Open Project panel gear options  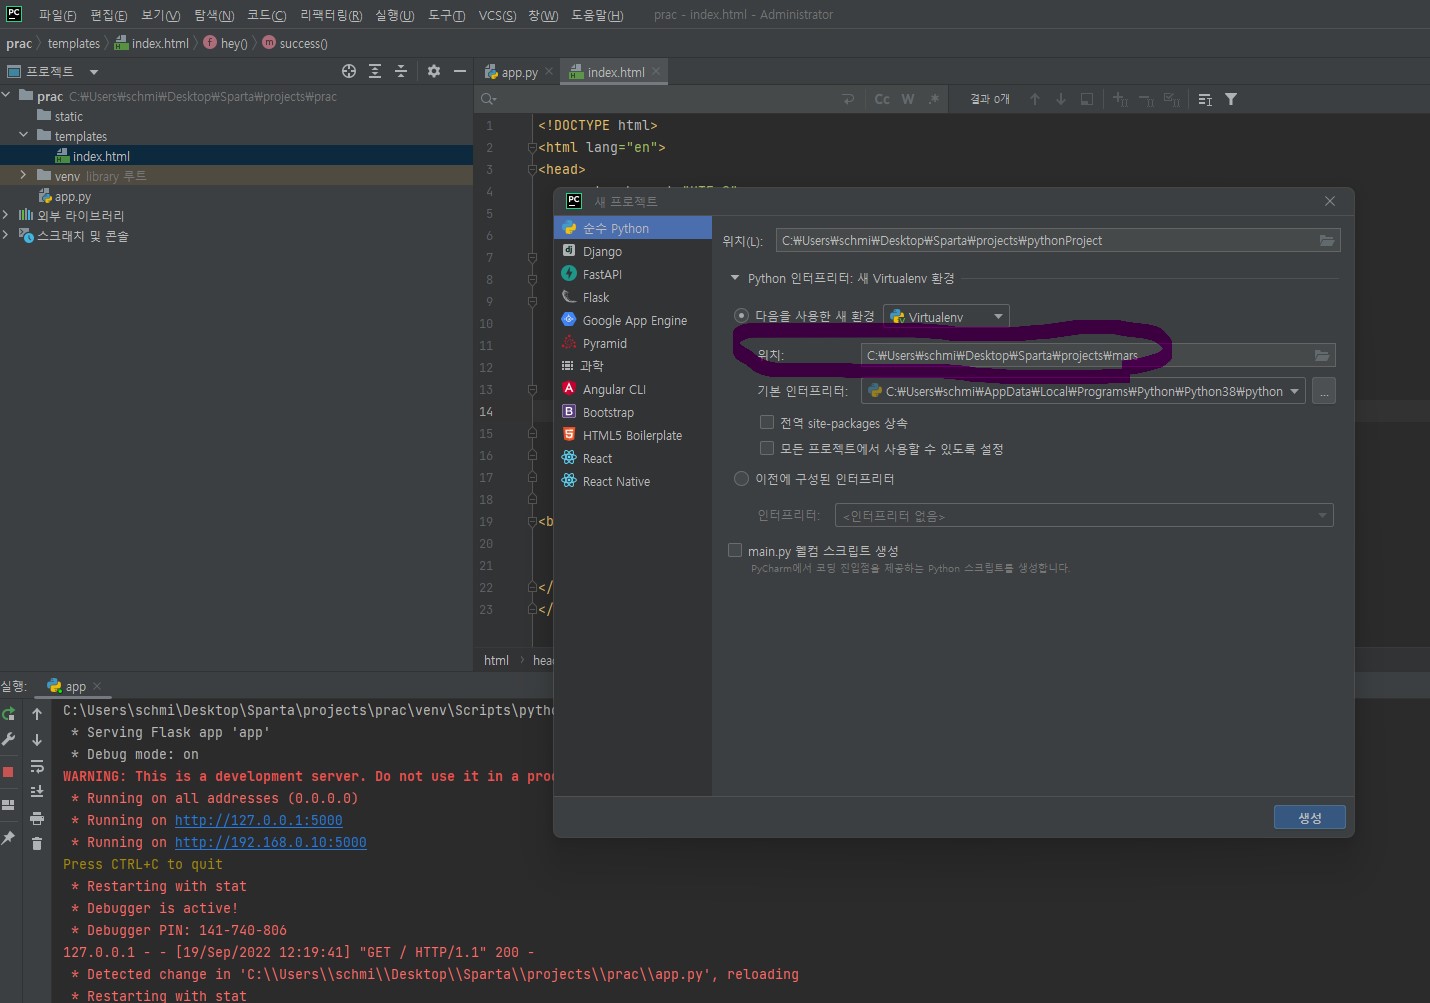coord(434,71)
